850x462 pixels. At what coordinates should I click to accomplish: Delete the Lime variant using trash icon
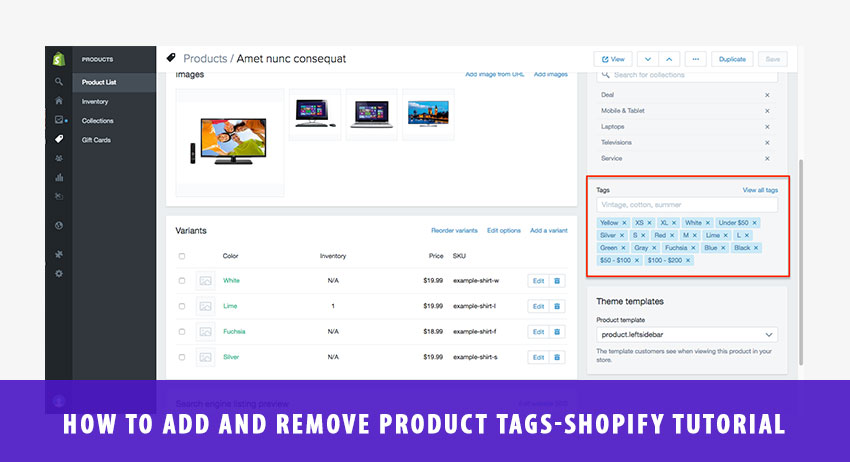click(x=557, y=306)
